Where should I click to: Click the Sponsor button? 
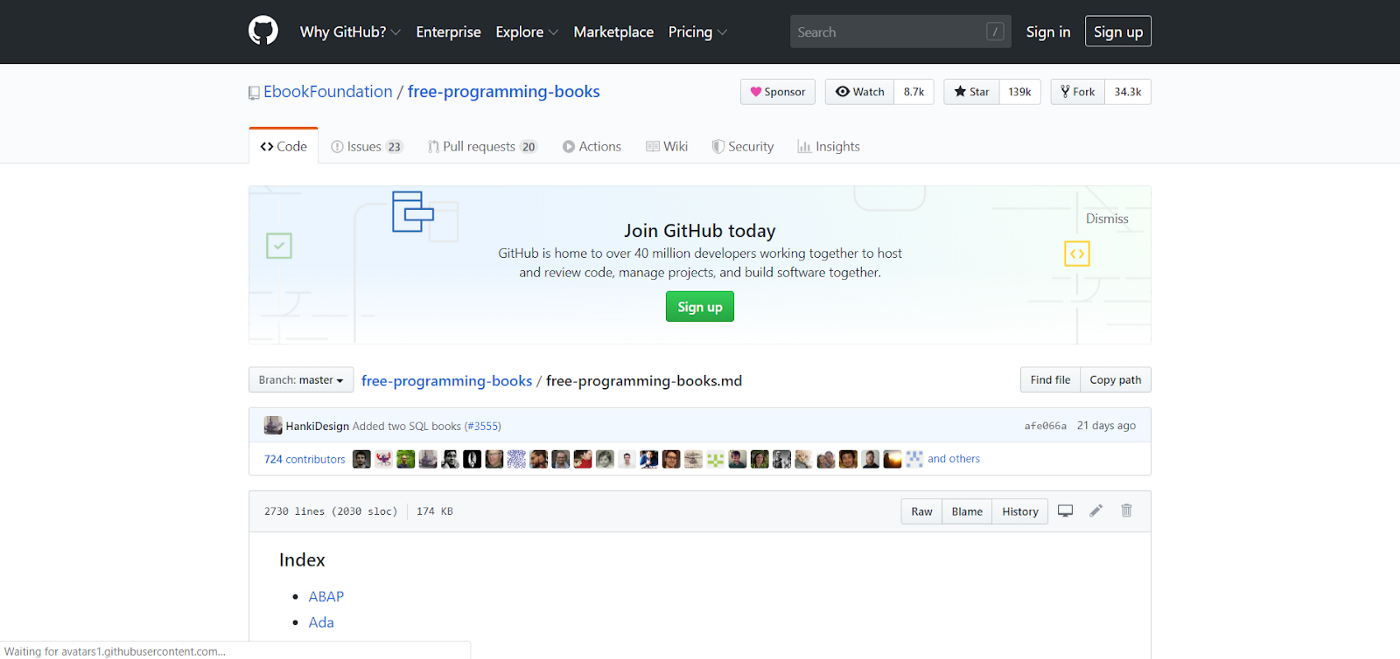pyautogui.click(x=778, y=92)
